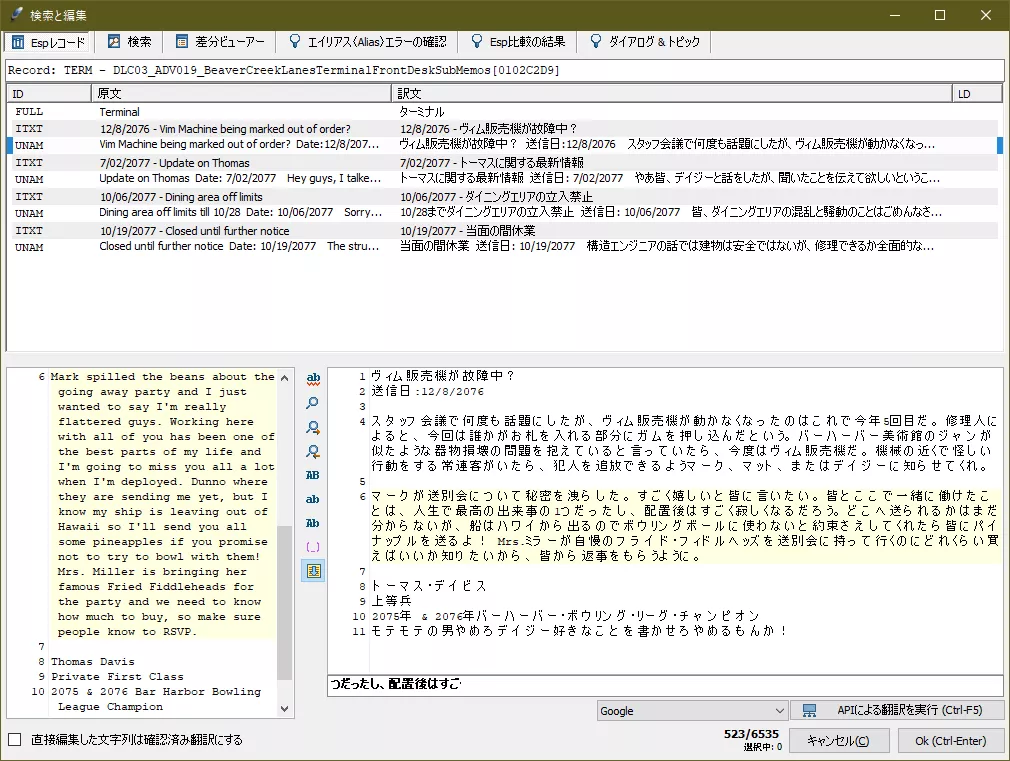Open the ダイアログ & トピック tab
This screenshot has height=761, width=1010.
[x=645, y=42]
